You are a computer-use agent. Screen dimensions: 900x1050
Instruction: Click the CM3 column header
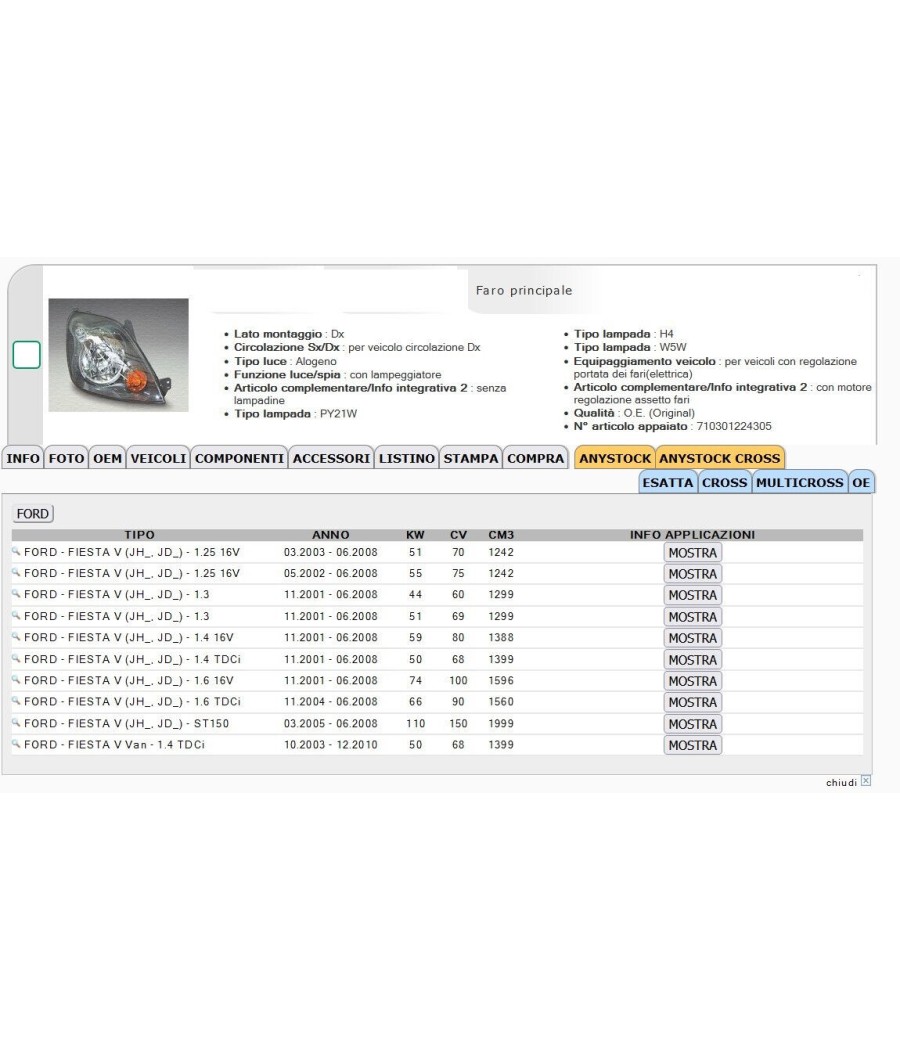click(501, 534)
